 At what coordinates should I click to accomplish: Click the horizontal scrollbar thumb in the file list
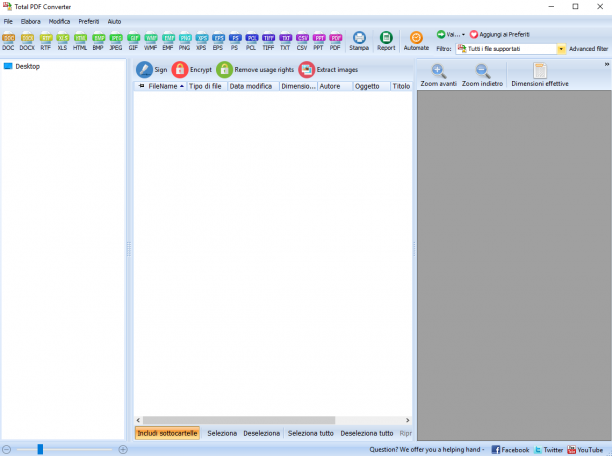coord(239,420)
